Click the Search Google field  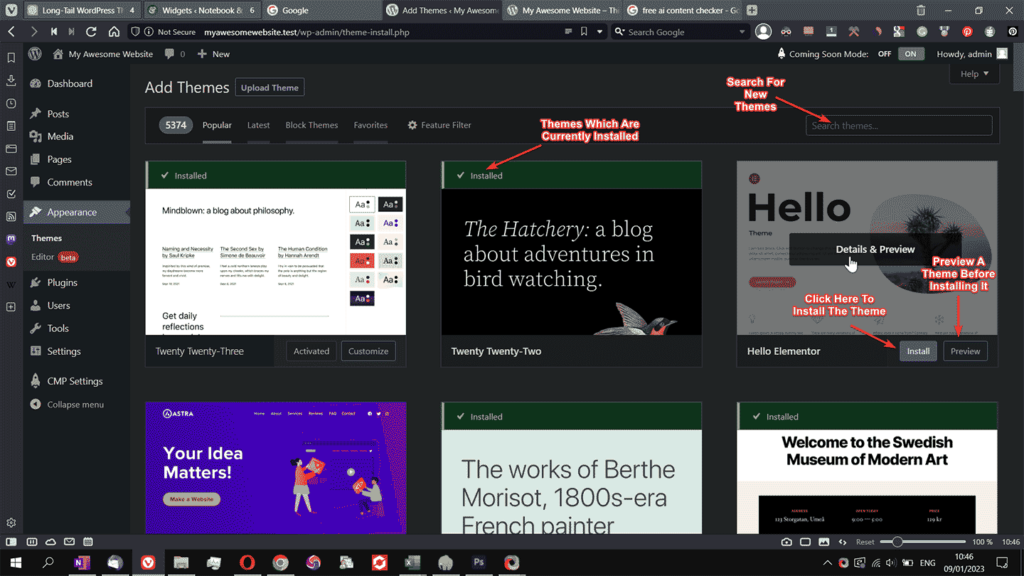681,31
